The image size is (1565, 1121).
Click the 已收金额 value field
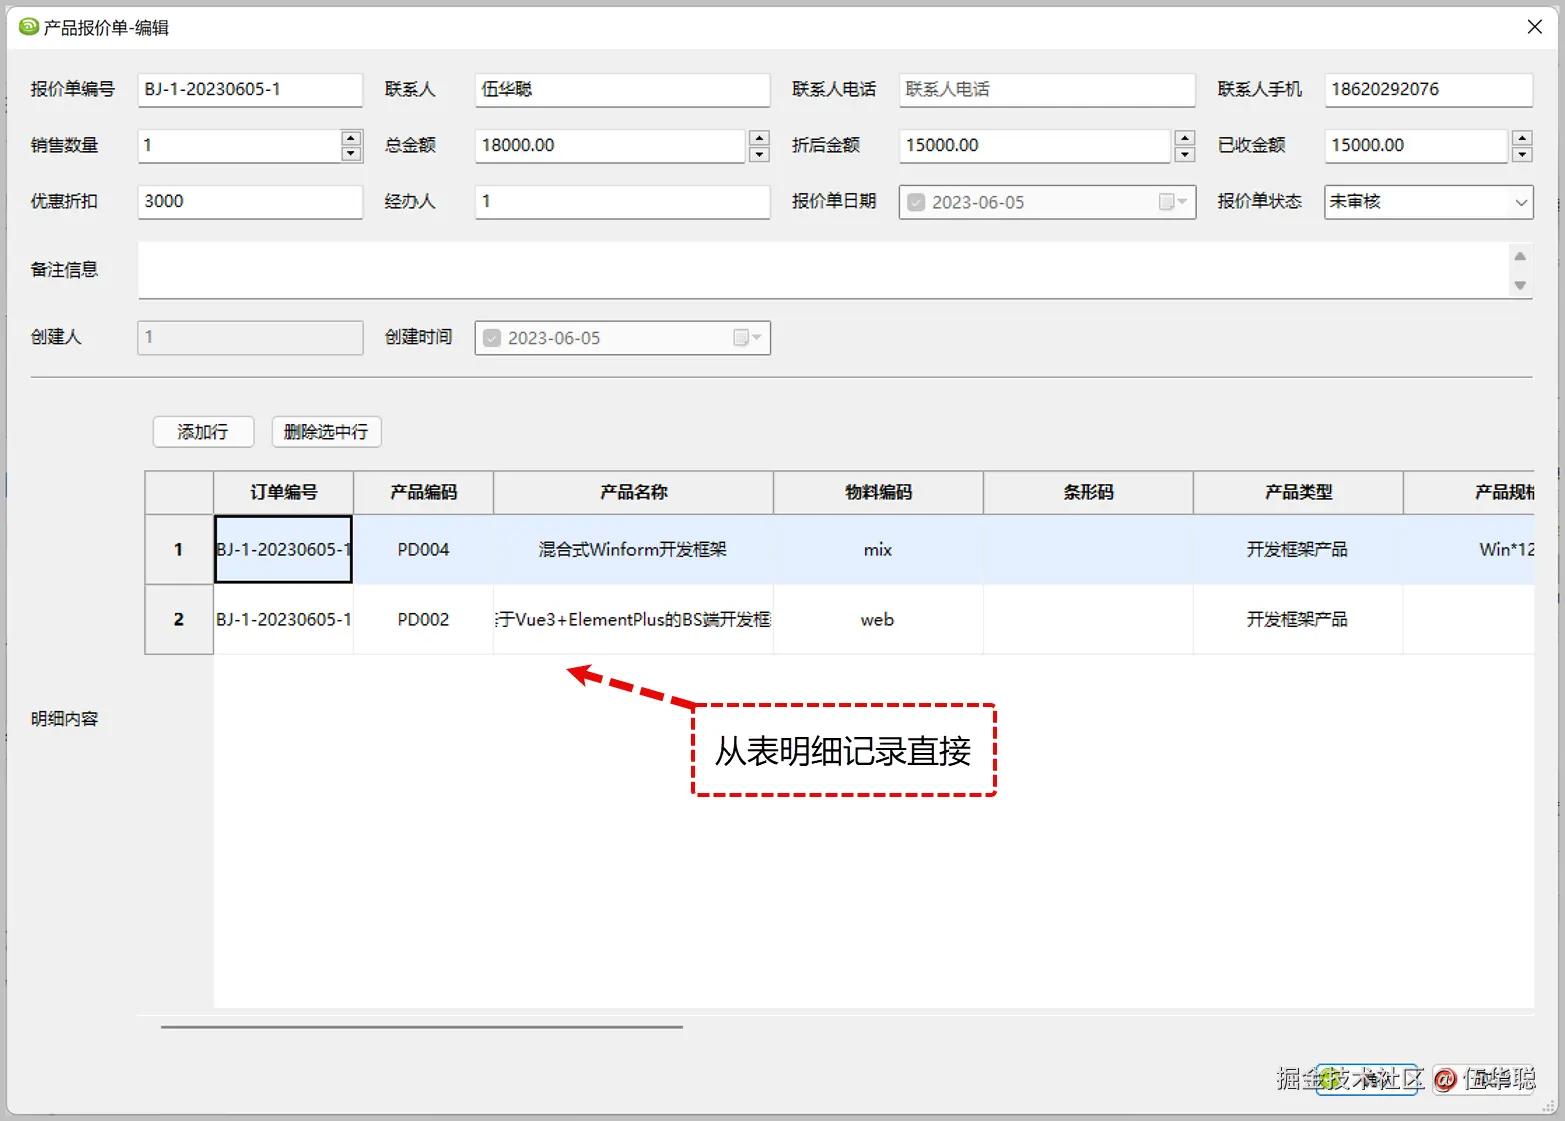(1416, 145)
